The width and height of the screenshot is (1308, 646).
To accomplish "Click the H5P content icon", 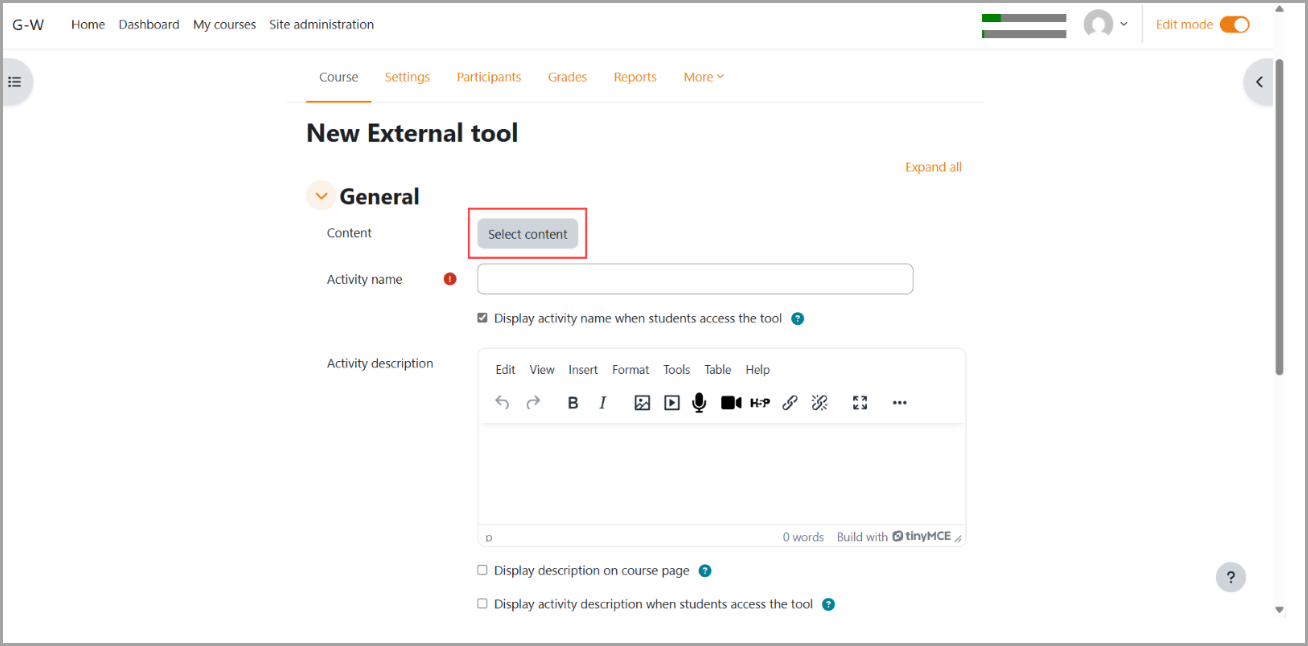I will [x=760, y=403].
